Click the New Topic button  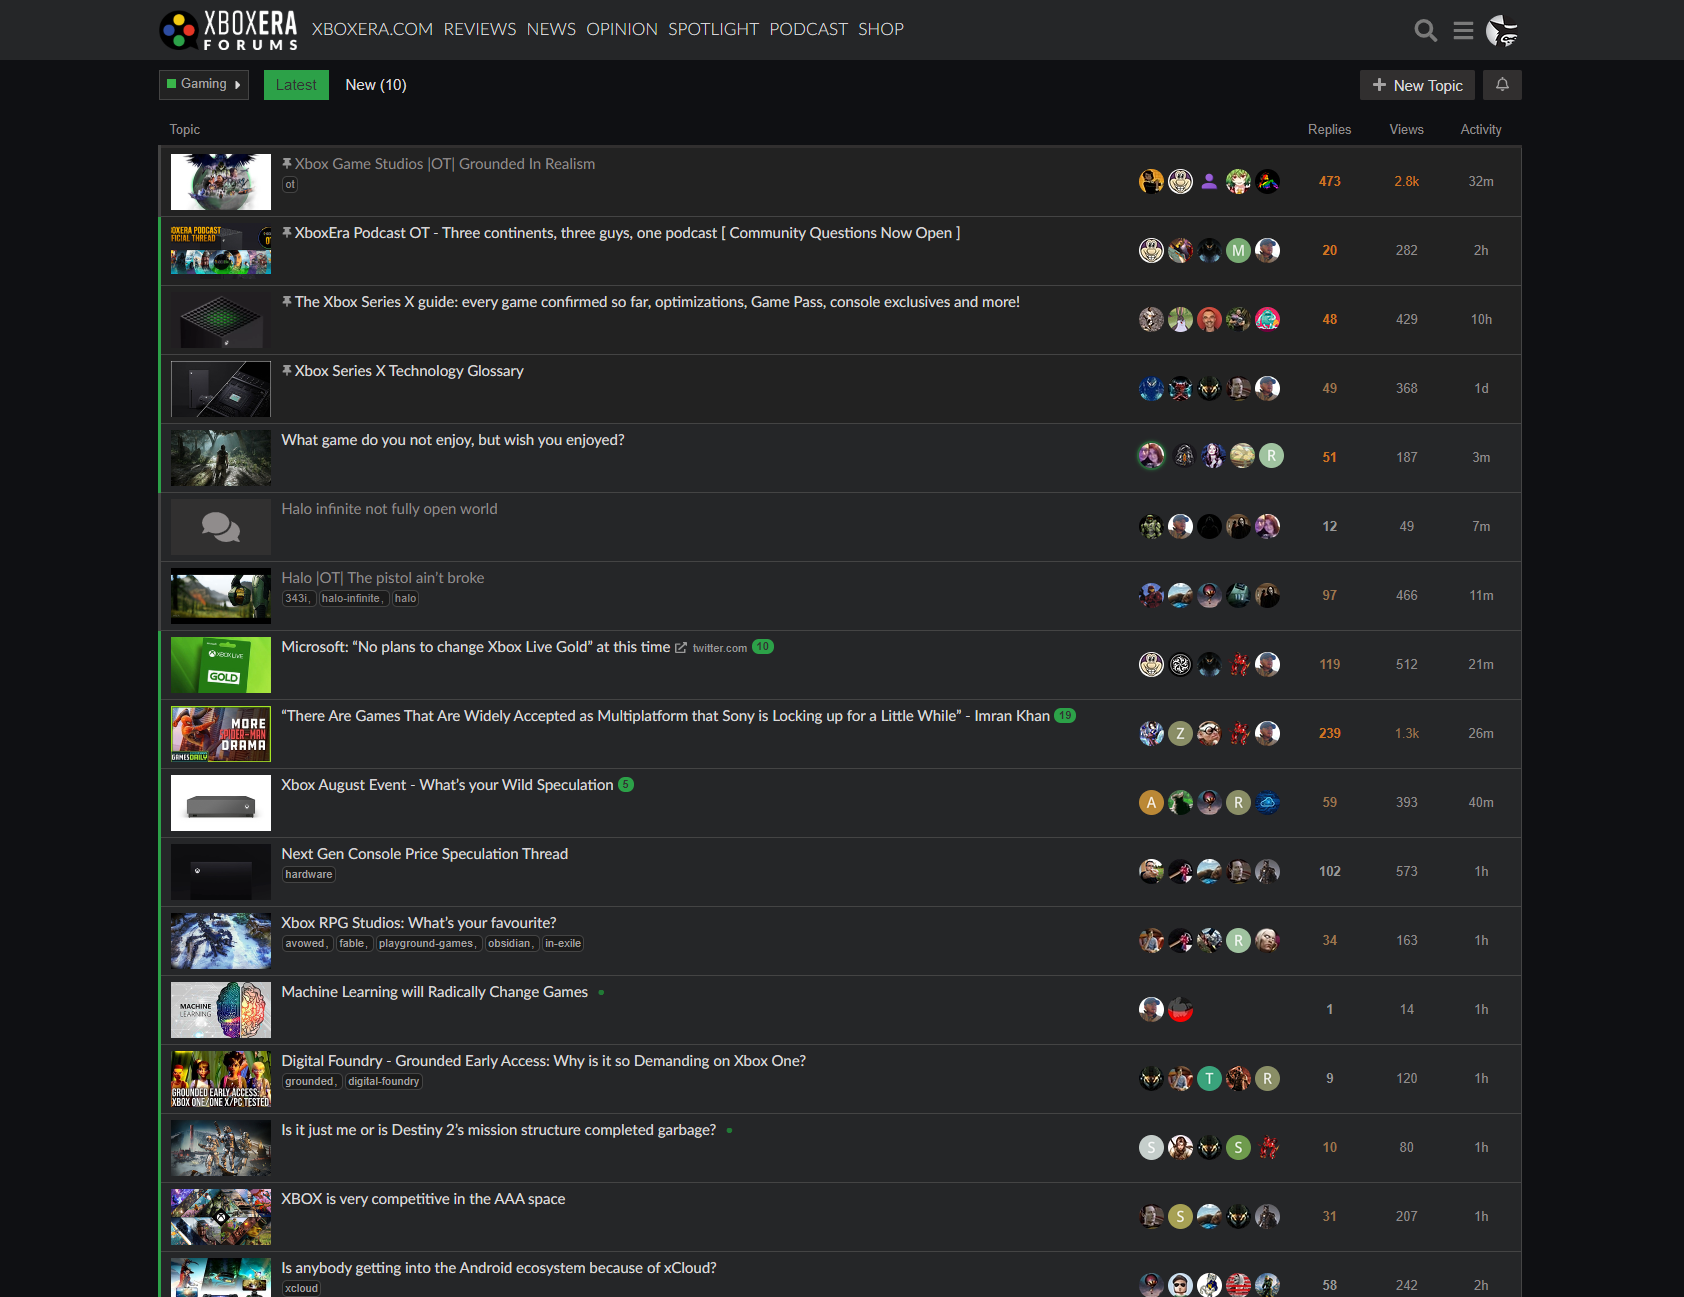coord(1417,85)
